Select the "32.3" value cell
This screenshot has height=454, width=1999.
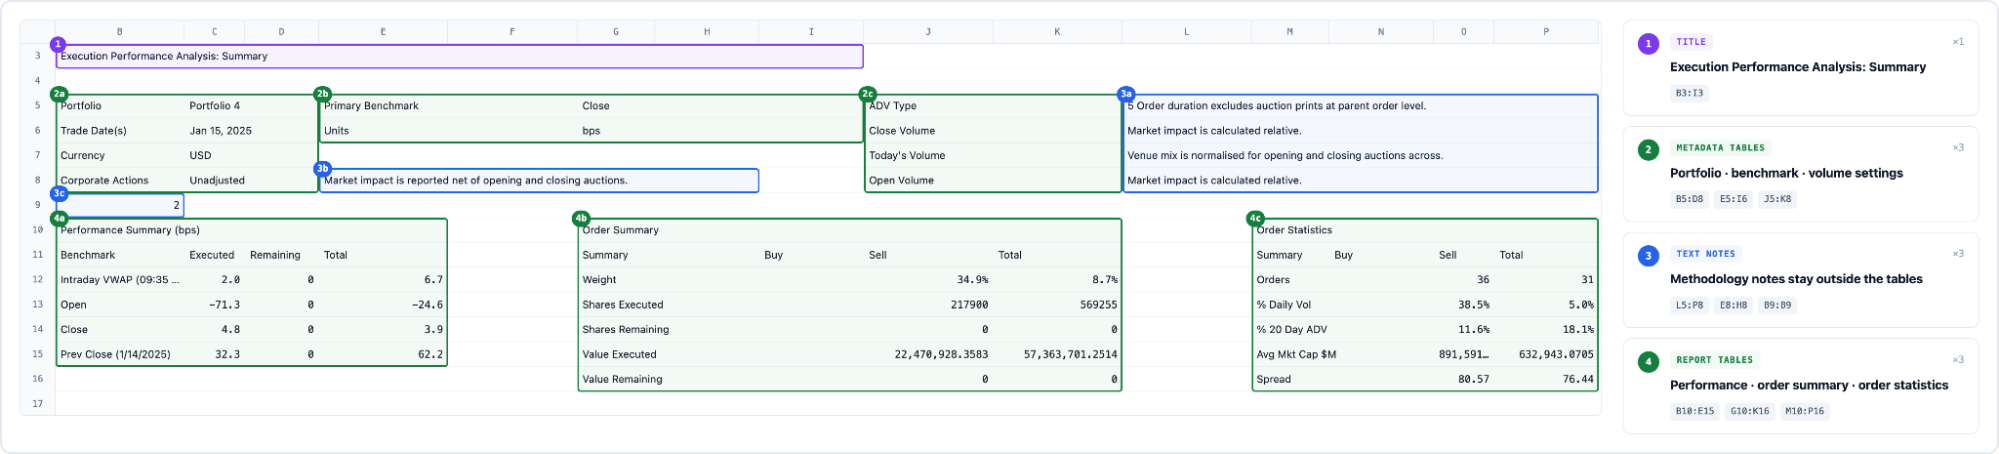[214, 355]
